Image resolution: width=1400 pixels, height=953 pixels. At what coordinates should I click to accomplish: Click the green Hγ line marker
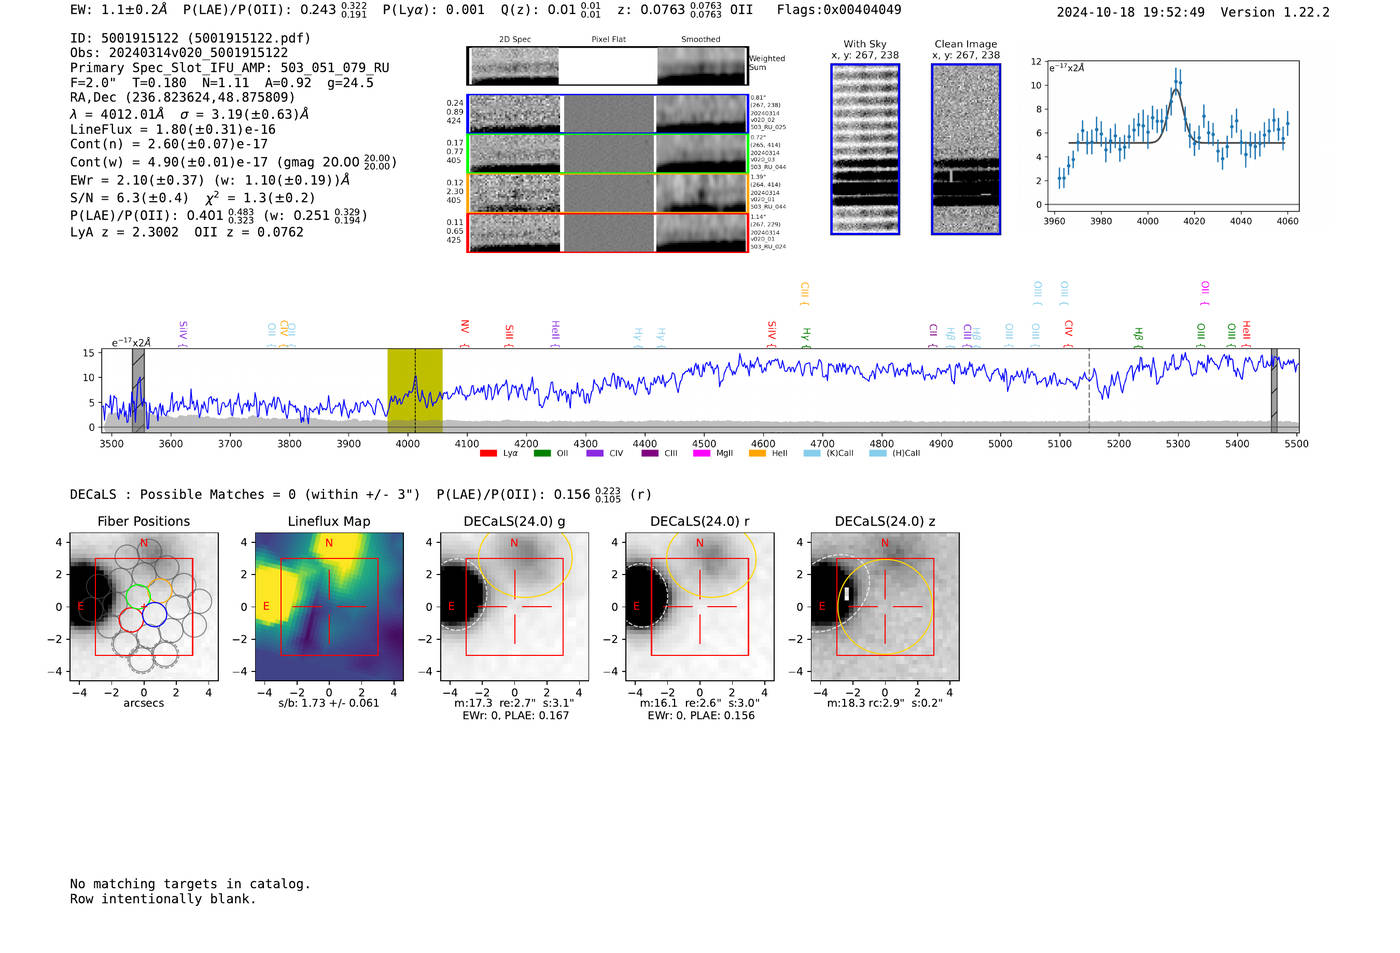pos(806,338)
